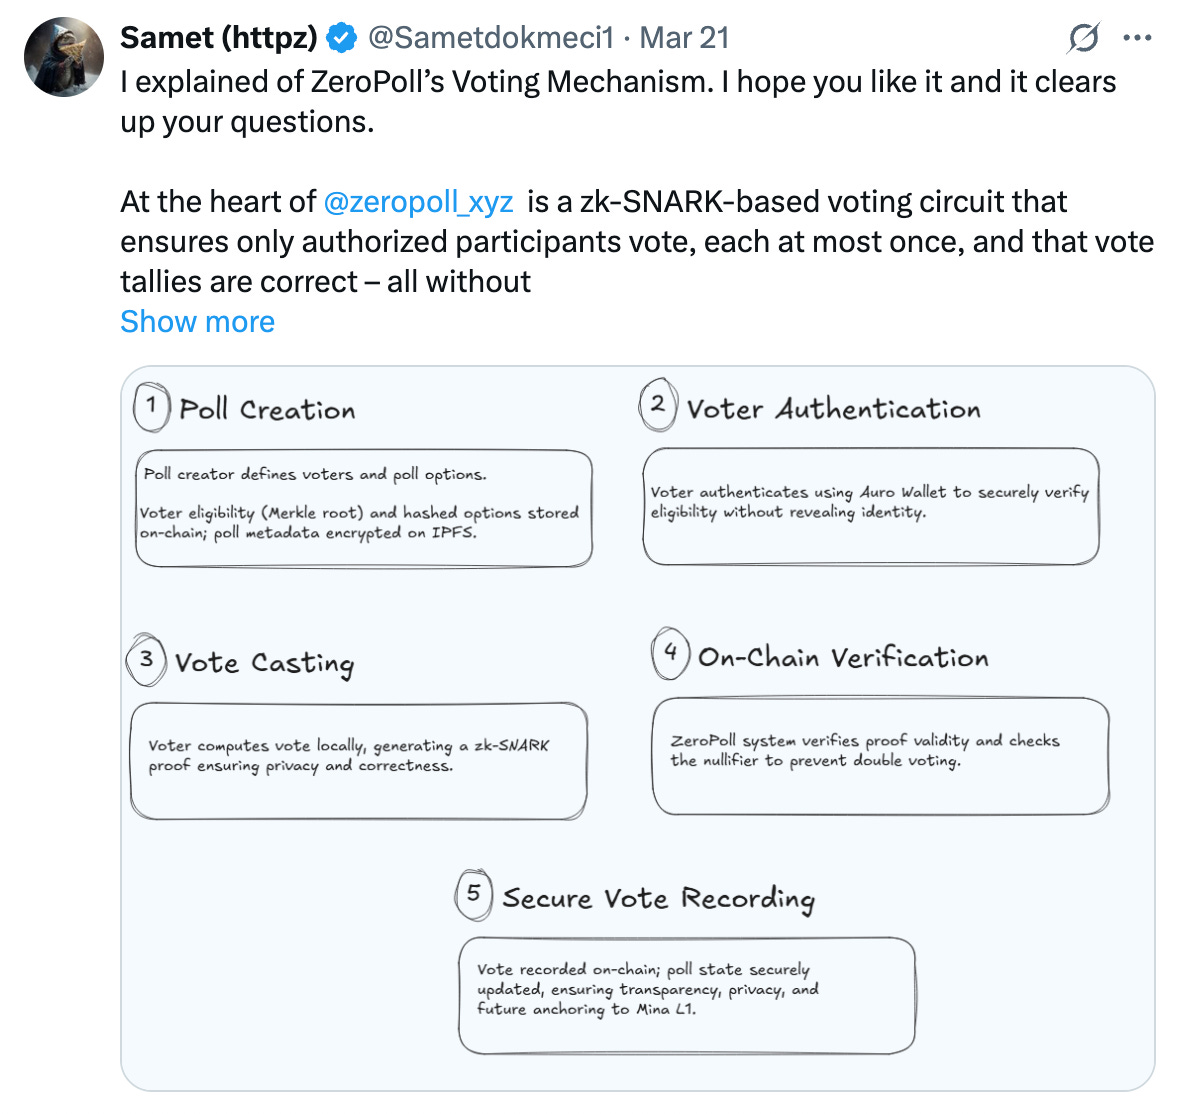The image size is (1184, 1114).
Task: Click the blue verified badge icon
Action: tap(342, 38)
